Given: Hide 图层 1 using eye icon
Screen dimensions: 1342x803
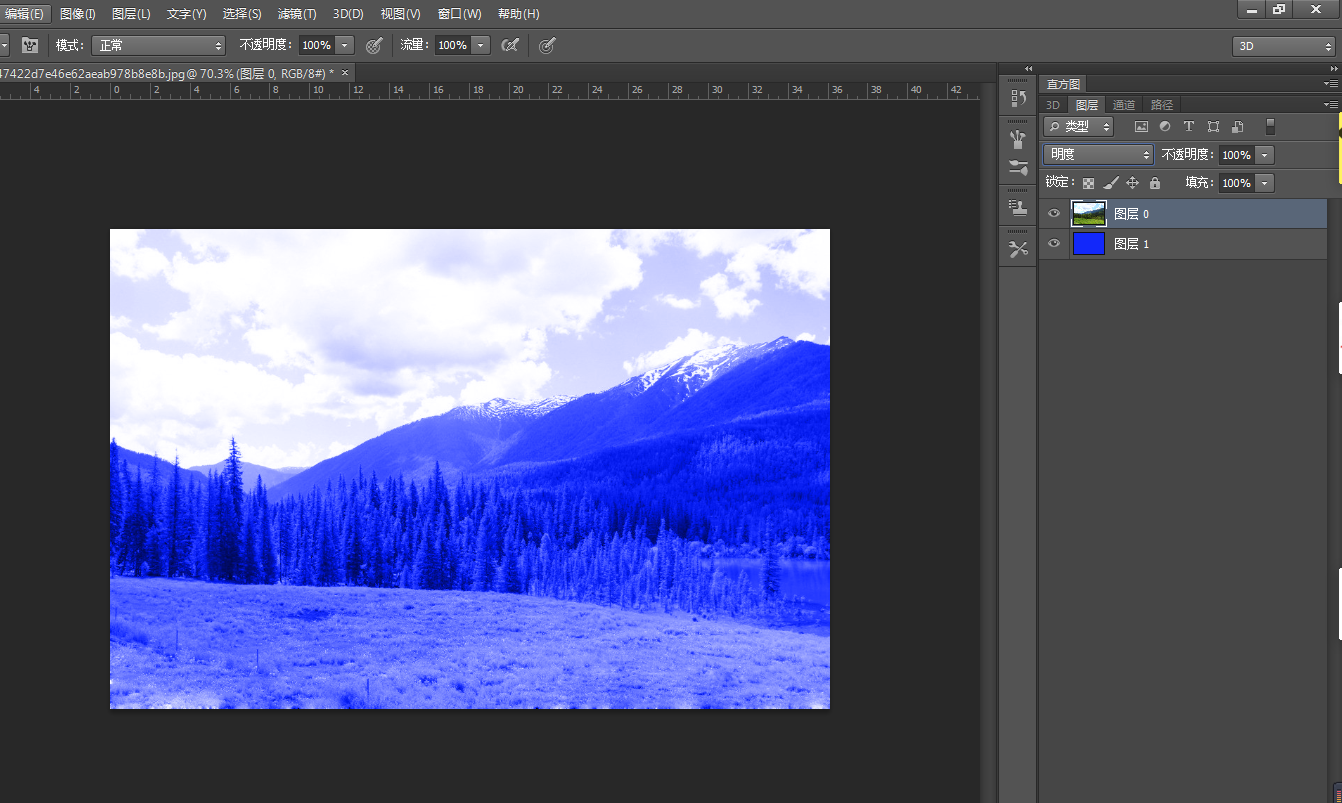Looking at the screenshot, I should [x=1054, y=244].
